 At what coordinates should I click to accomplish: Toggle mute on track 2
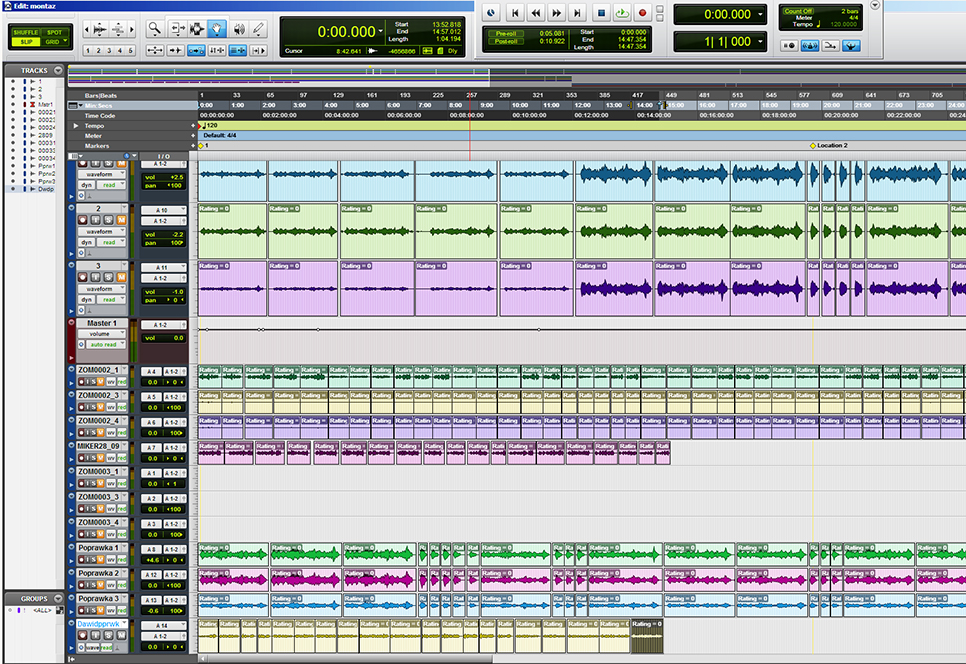[x=122, y=219]
